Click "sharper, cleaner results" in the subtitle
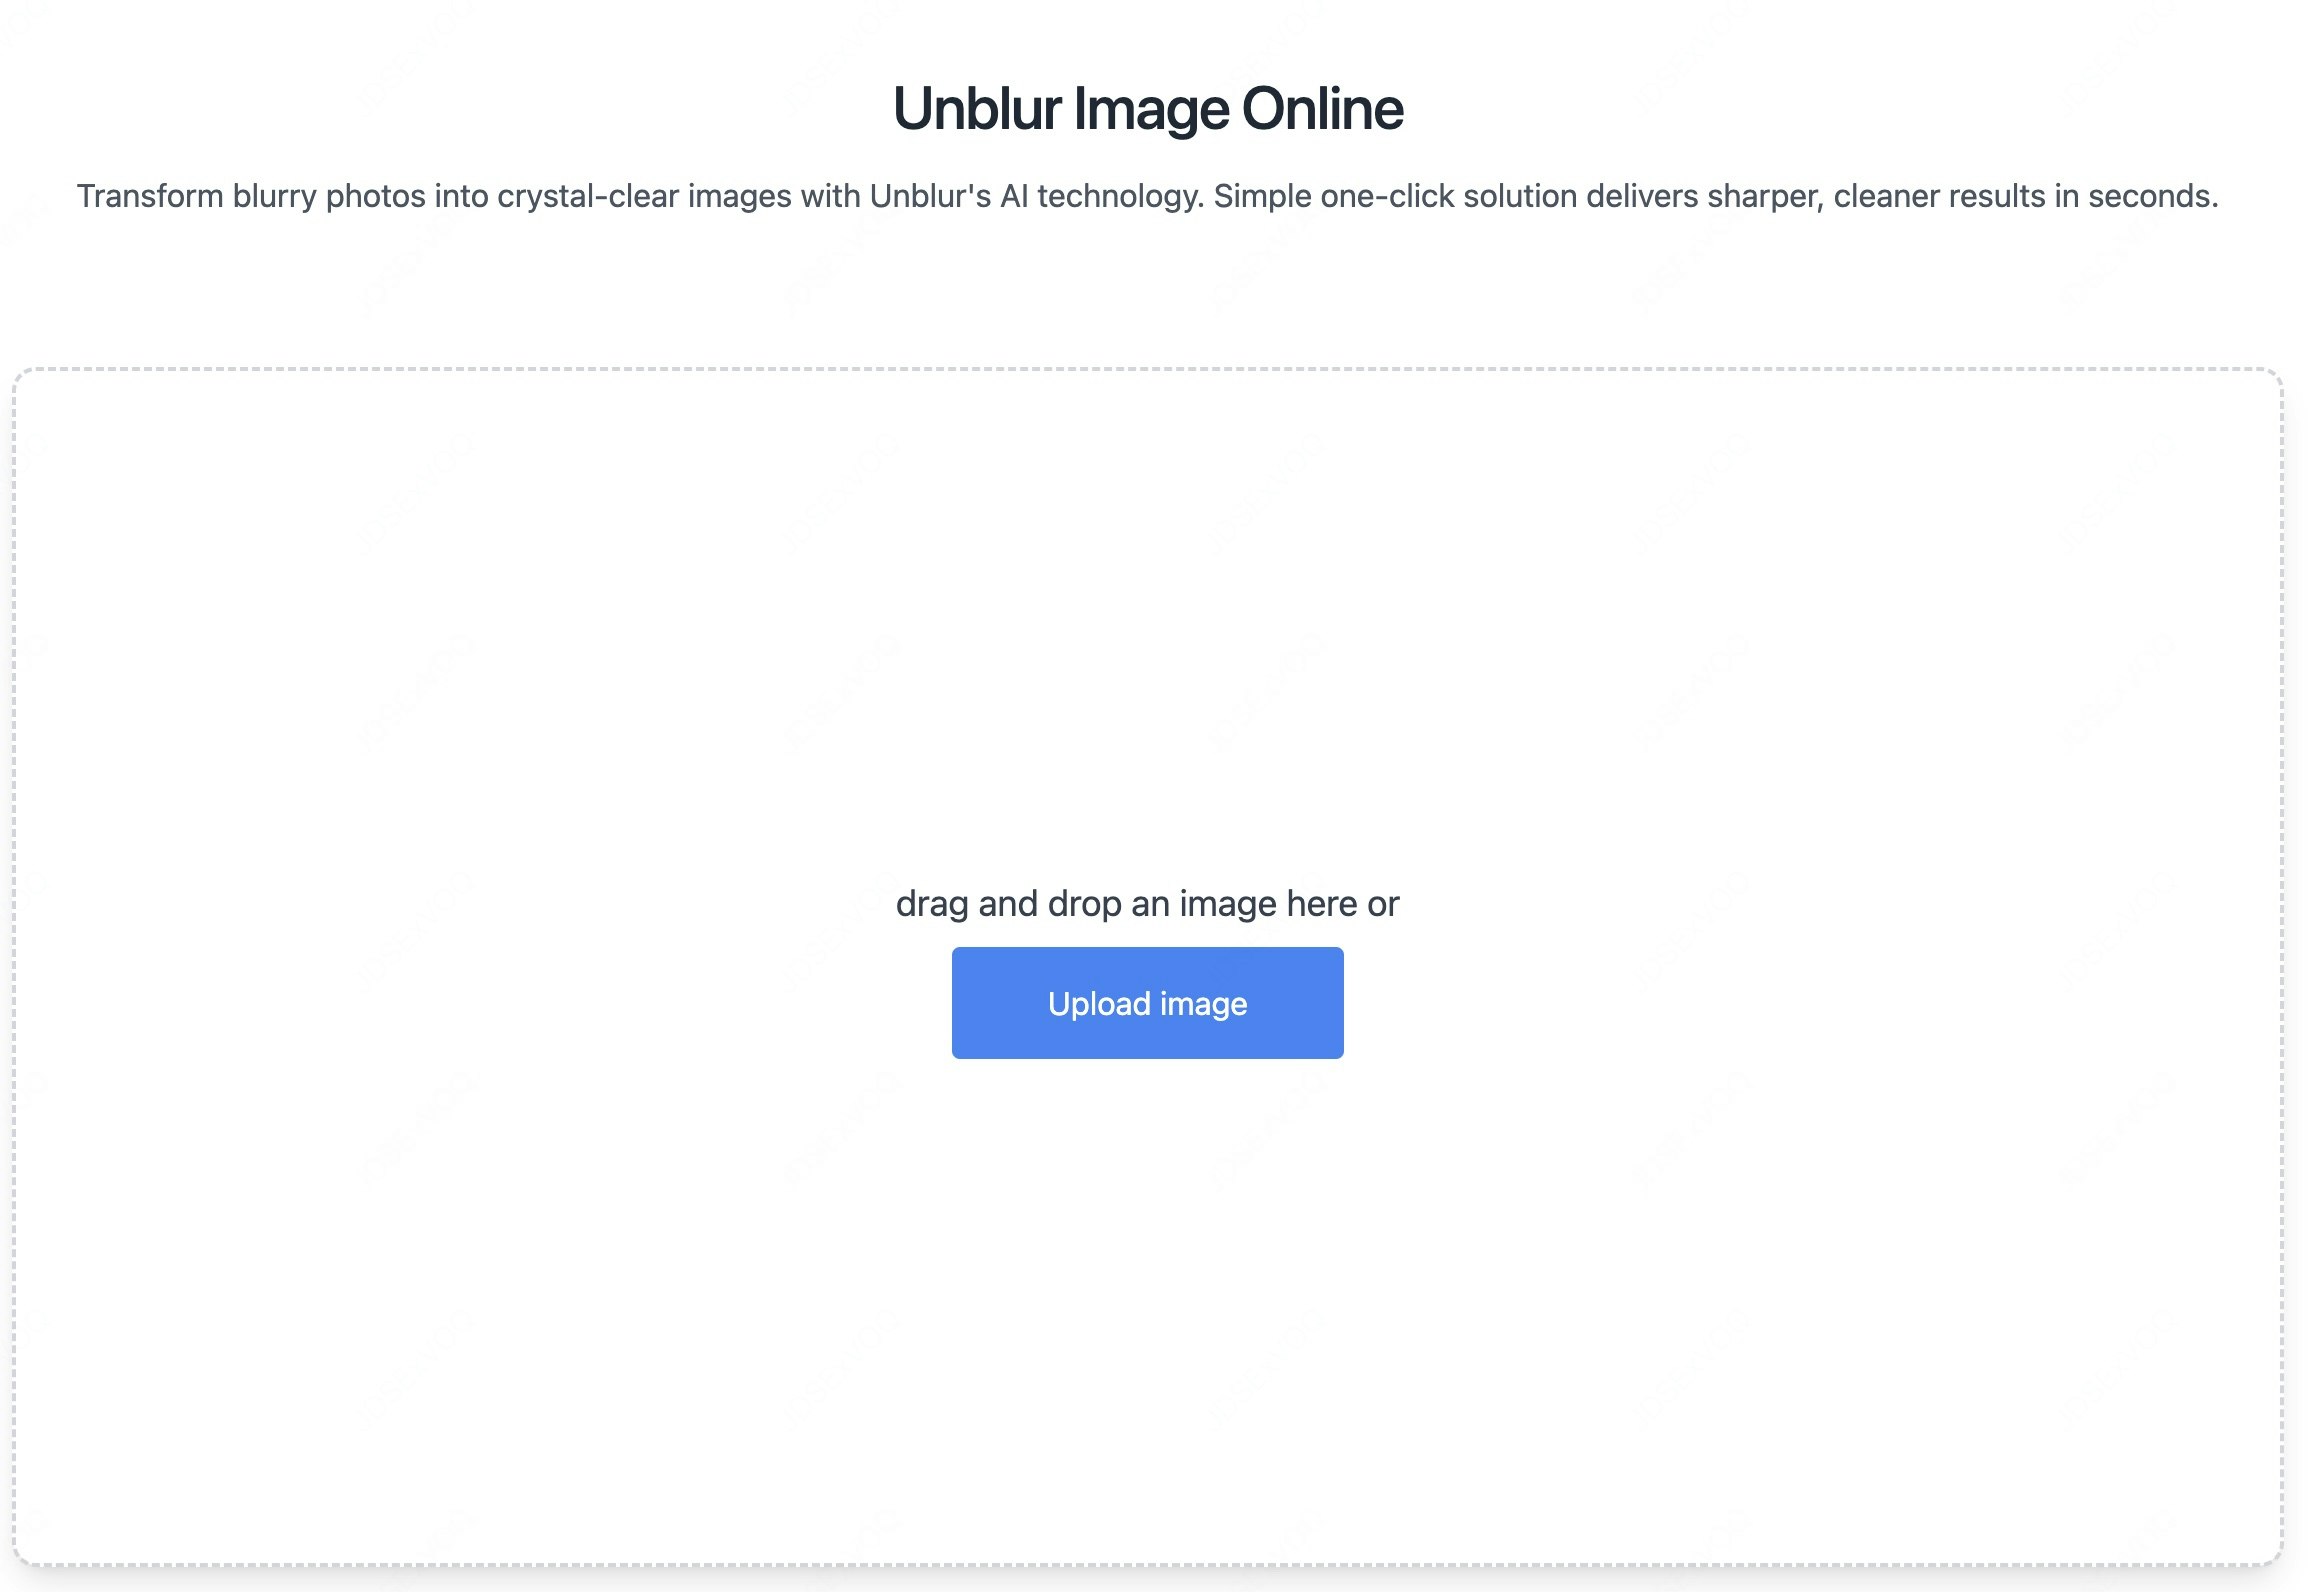The image size is (2324, 1592). pos(1876,196)
